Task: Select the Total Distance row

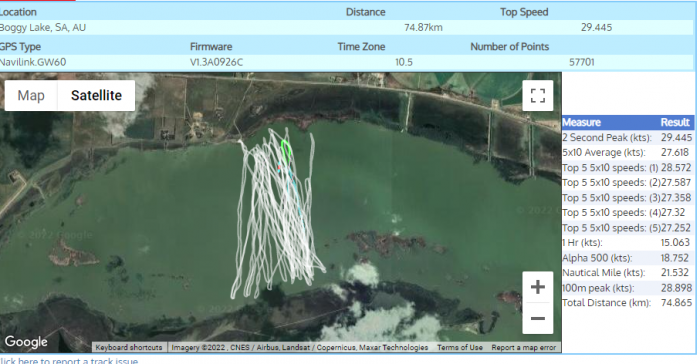Action: (x=628, y=303)
